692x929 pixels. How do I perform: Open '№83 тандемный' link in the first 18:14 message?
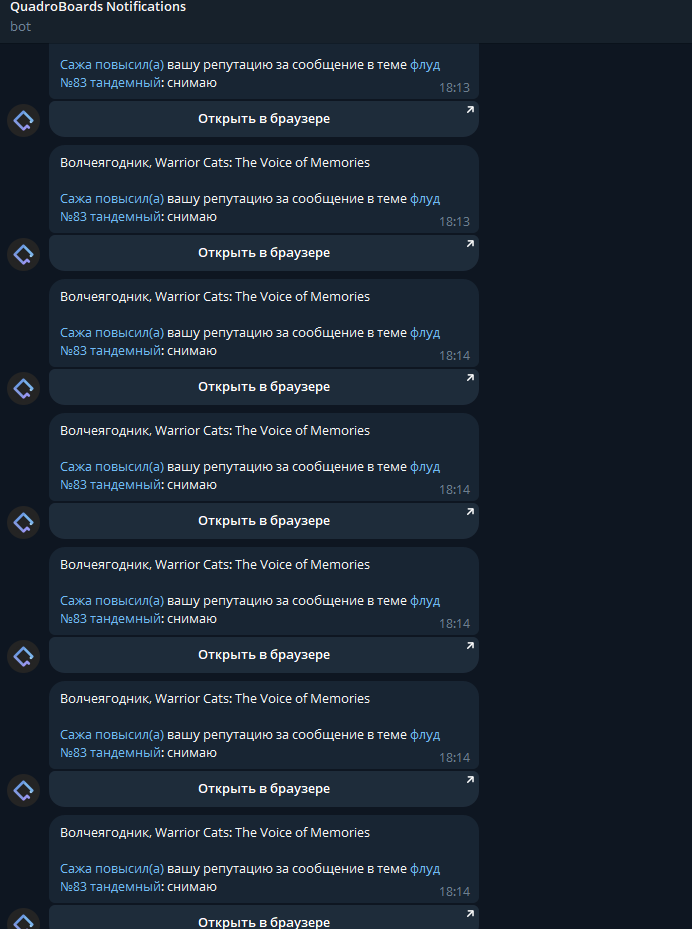coord(110,350)
